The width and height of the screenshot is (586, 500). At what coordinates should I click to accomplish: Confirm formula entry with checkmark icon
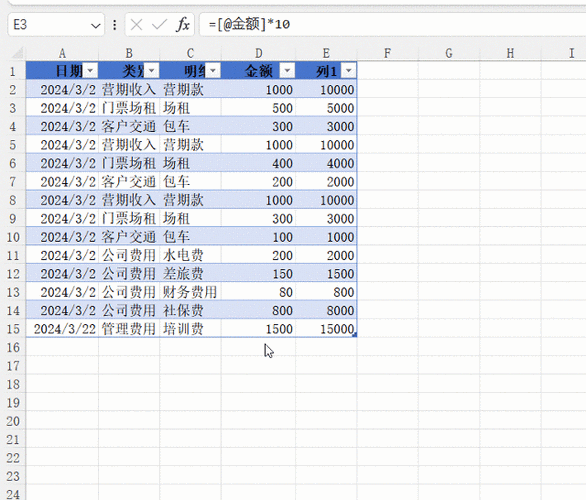[x=159, y=25]
